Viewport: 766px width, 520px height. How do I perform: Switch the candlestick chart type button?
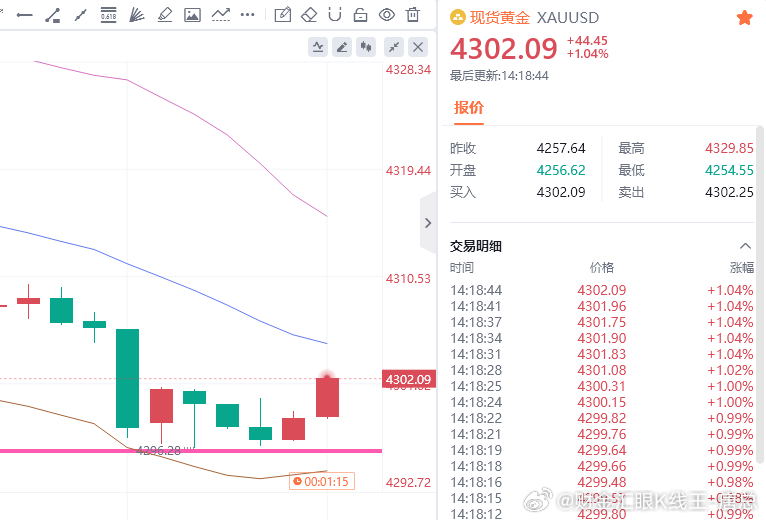[x=366, y=47]
